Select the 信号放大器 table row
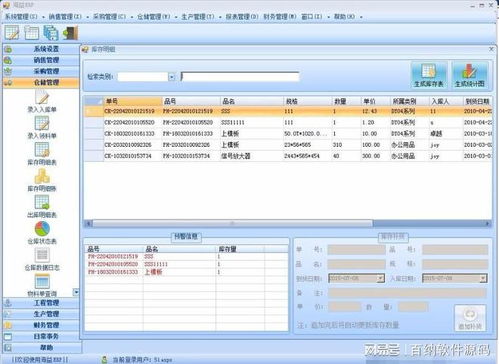The width and height of the screenshot is (499, 364). 288,156
